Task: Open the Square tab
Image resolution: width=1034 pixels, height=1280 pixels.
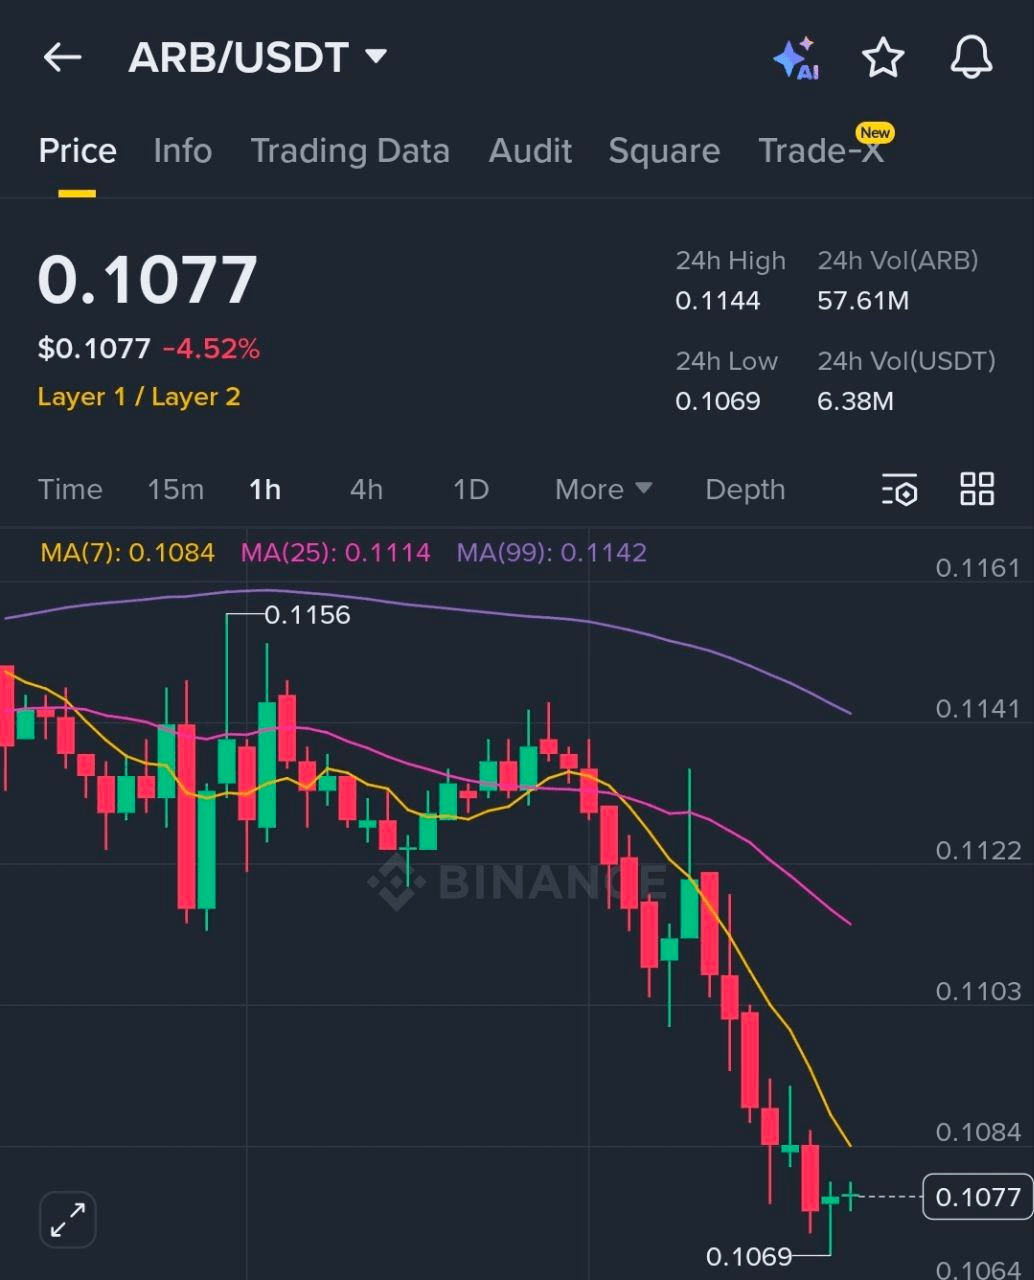Action: pos(664,151)
